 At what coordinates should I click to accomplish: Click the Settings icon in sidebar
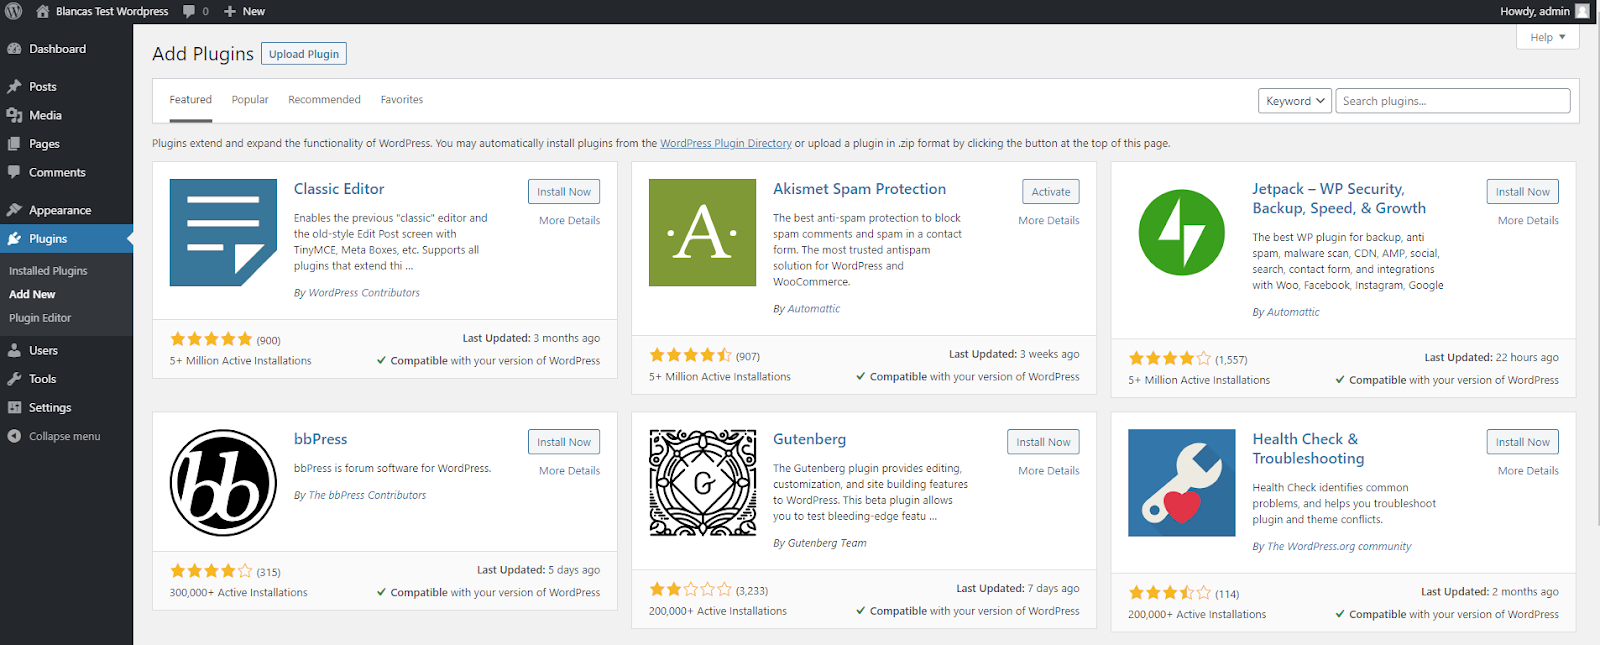(14, 408)
